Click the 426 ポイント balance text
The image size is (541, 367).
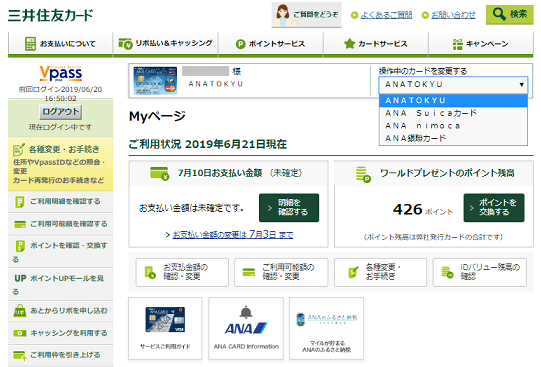(423, 209)
